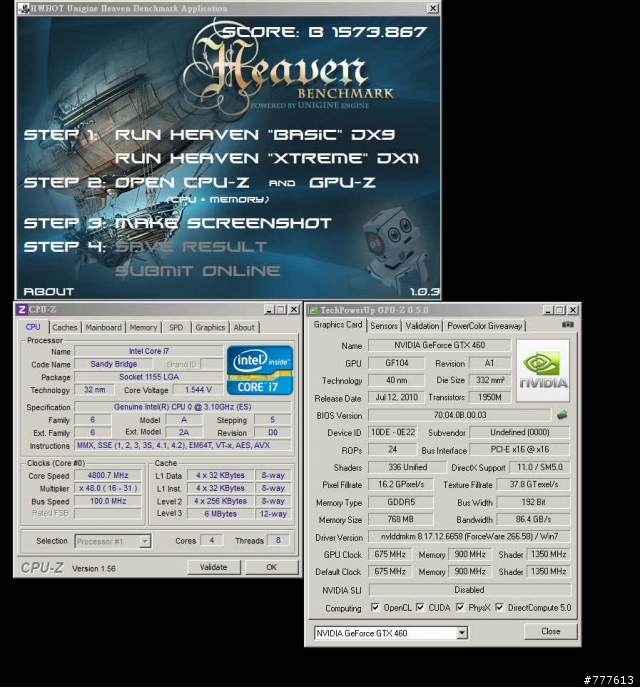Close GPU-Z using title bar X
Image resolution: width=640 pixels, height=688 pixels.
point(572,310)
